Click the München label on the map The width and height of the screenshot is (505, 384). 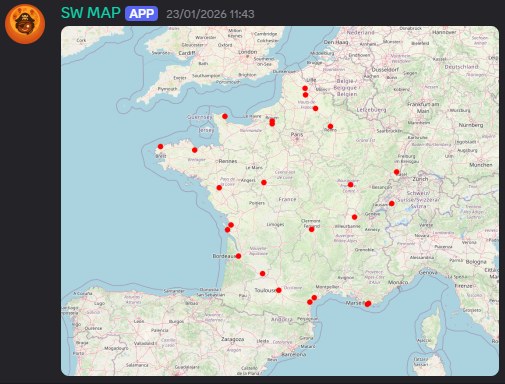[x=481, y=165]
